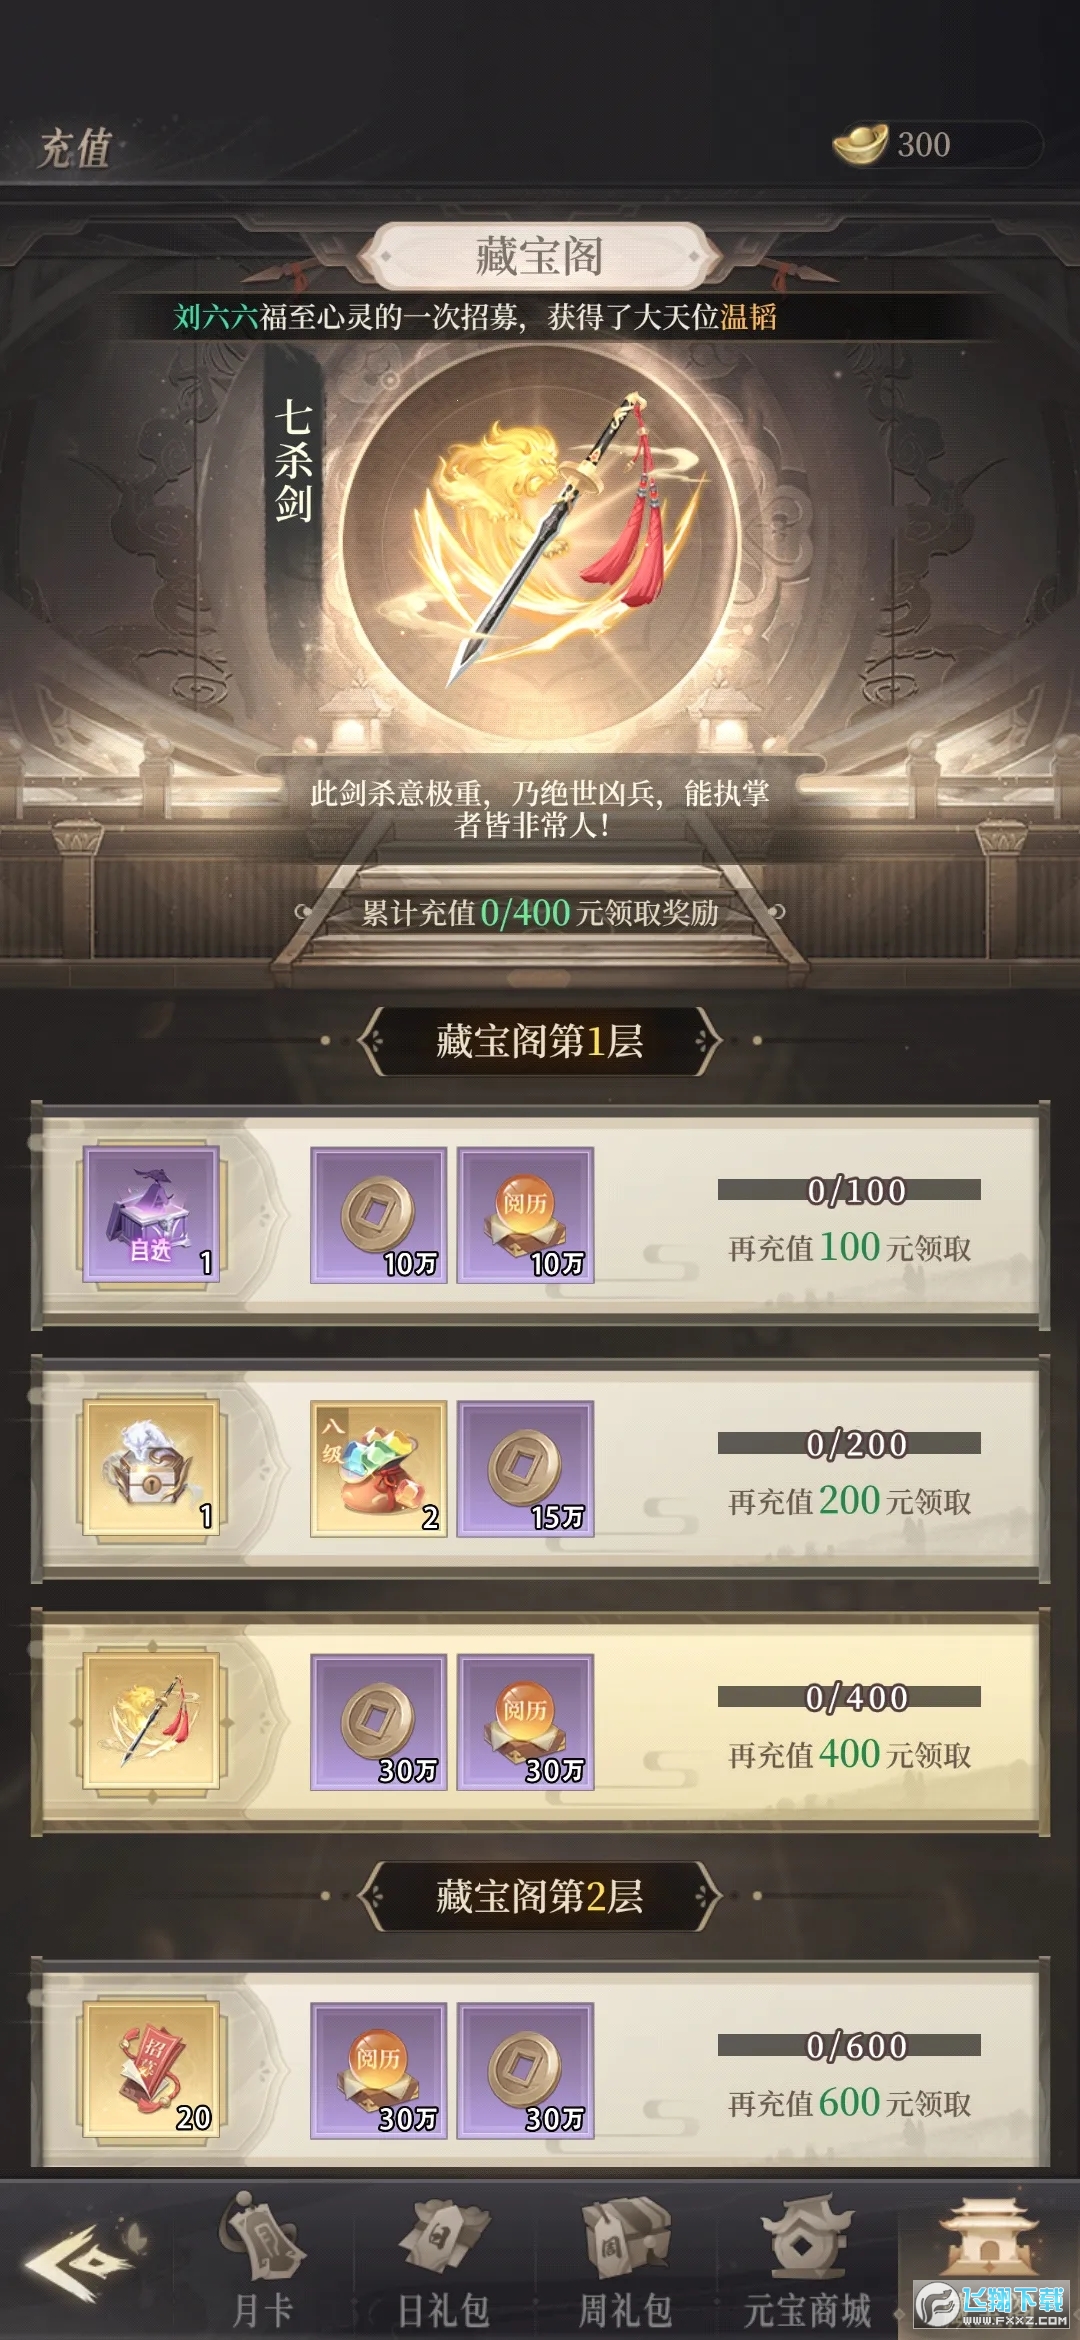Viewport: 1080px width, 2340px height.
Task: Select the white treasure box reward icon
Action: (151, 1468)
